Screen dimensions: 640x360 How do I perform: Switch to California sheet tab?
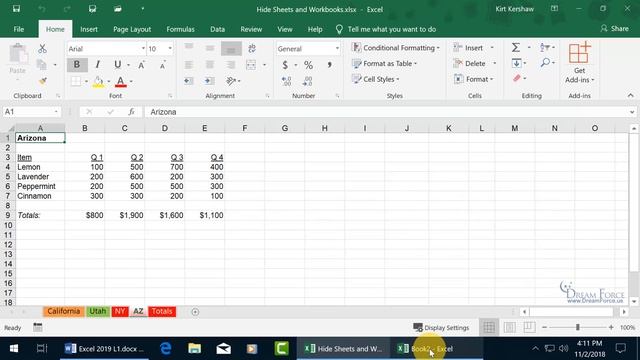point(63,311)
